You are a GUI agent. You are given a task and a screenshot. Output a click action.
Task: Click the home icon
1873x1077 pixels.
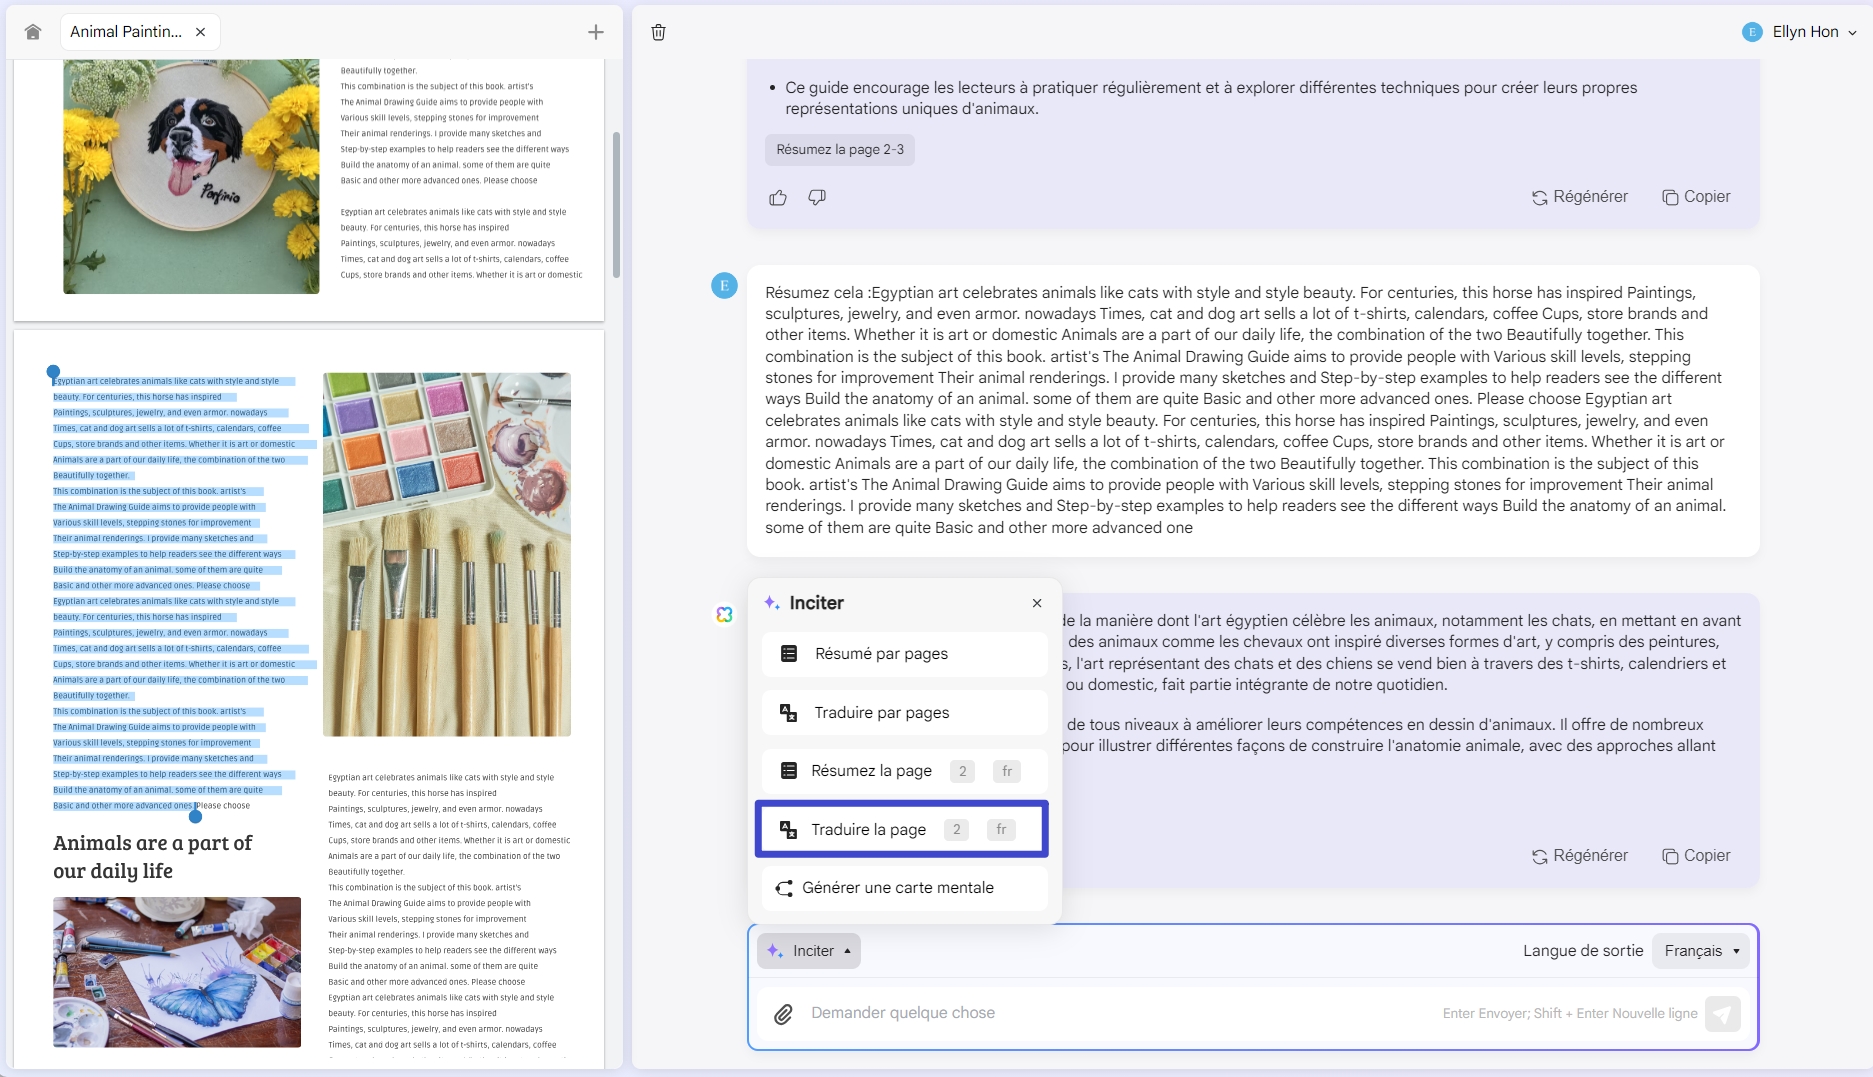click(33, 31)
